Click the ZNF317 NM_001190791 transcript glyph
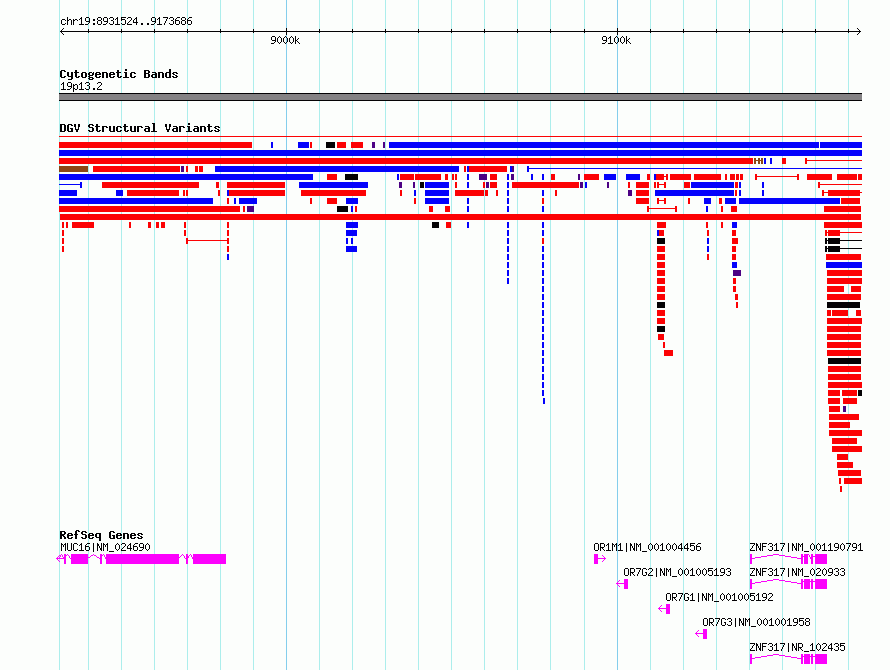Image resolution: width=890 pixels, height=670 pixels. tap(788, 559)
